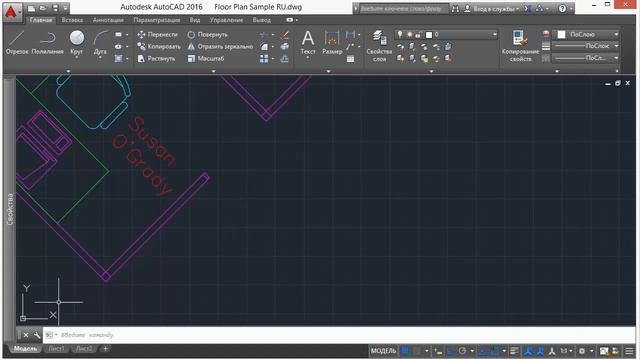Viewport: 640px width, 360px height.
Task: Toggle lineweight display in status bar
Action: pos(514,351)
